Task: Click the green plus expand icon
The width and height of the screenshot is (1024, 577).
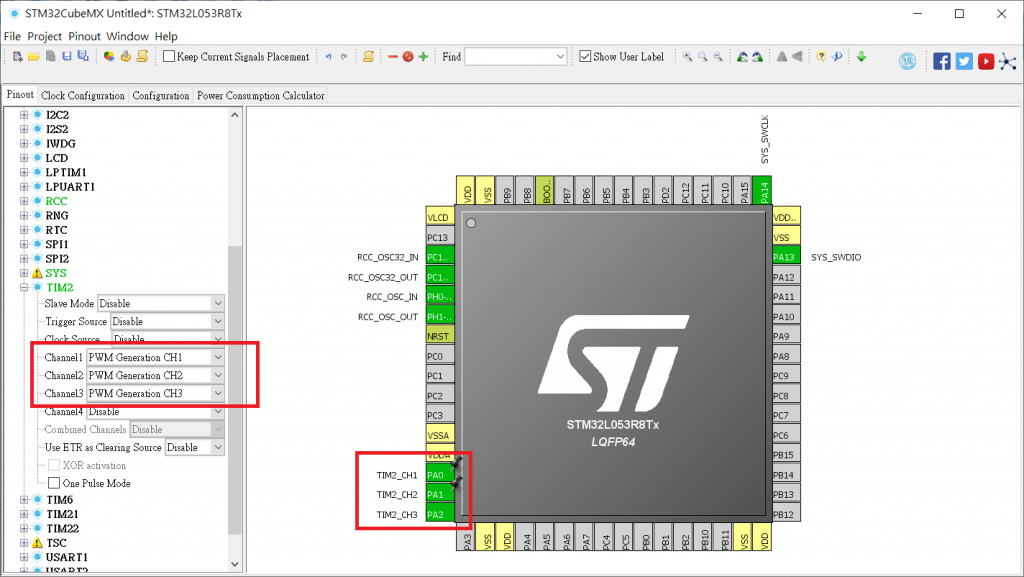Action: [423, 57]
